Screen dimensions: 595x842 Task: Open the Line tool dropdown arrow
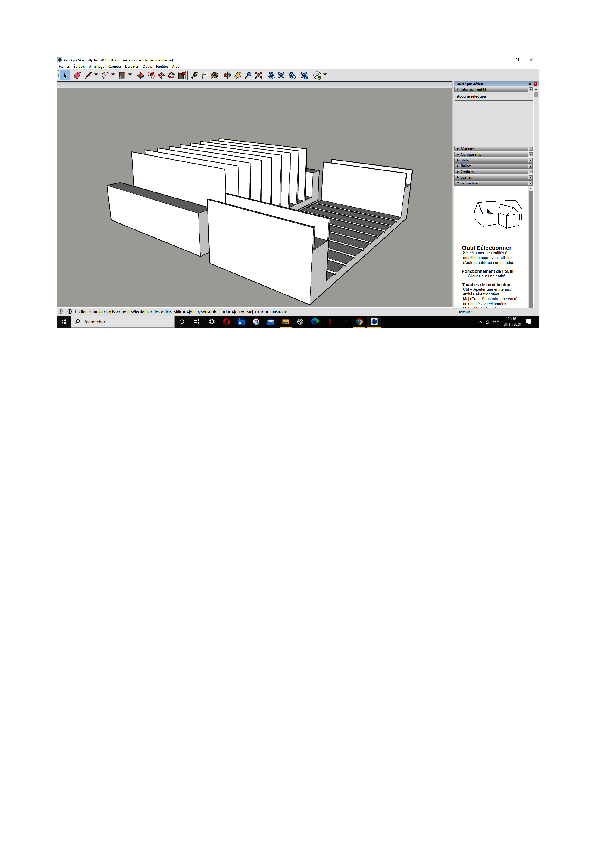tap(96, 75)
